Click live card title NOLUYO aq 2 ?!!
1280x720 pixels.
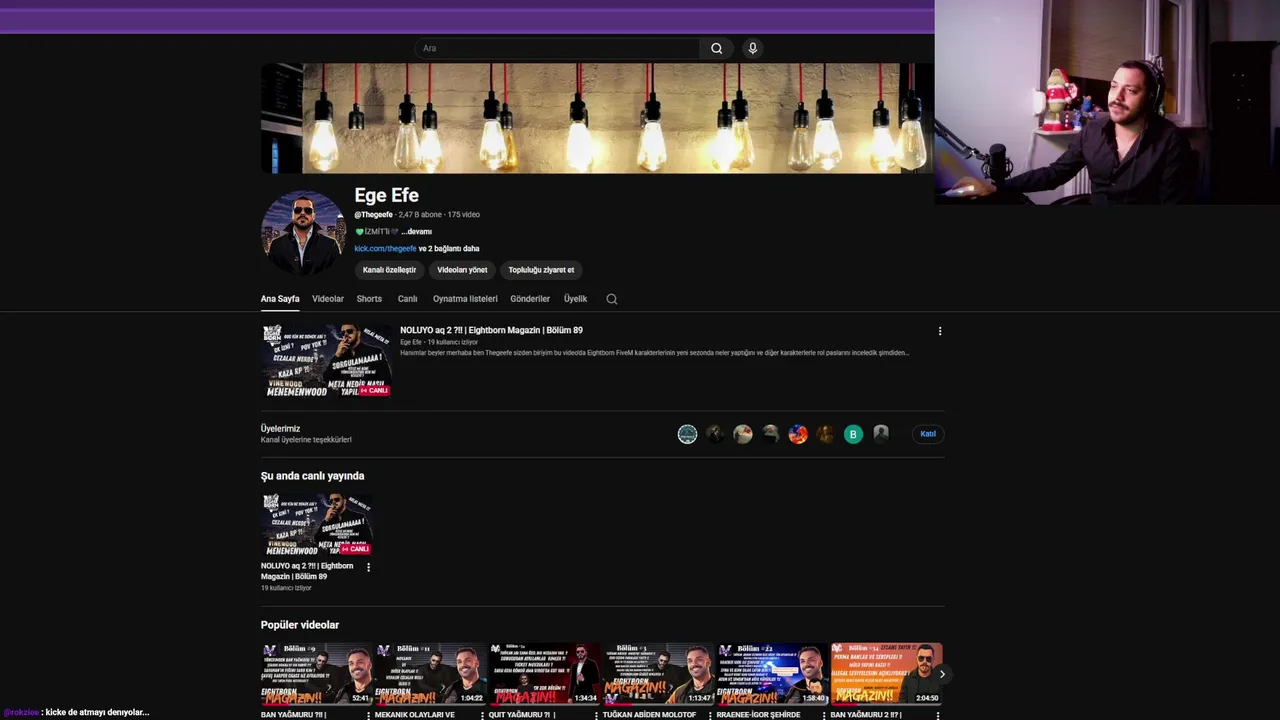click(307, 571)
